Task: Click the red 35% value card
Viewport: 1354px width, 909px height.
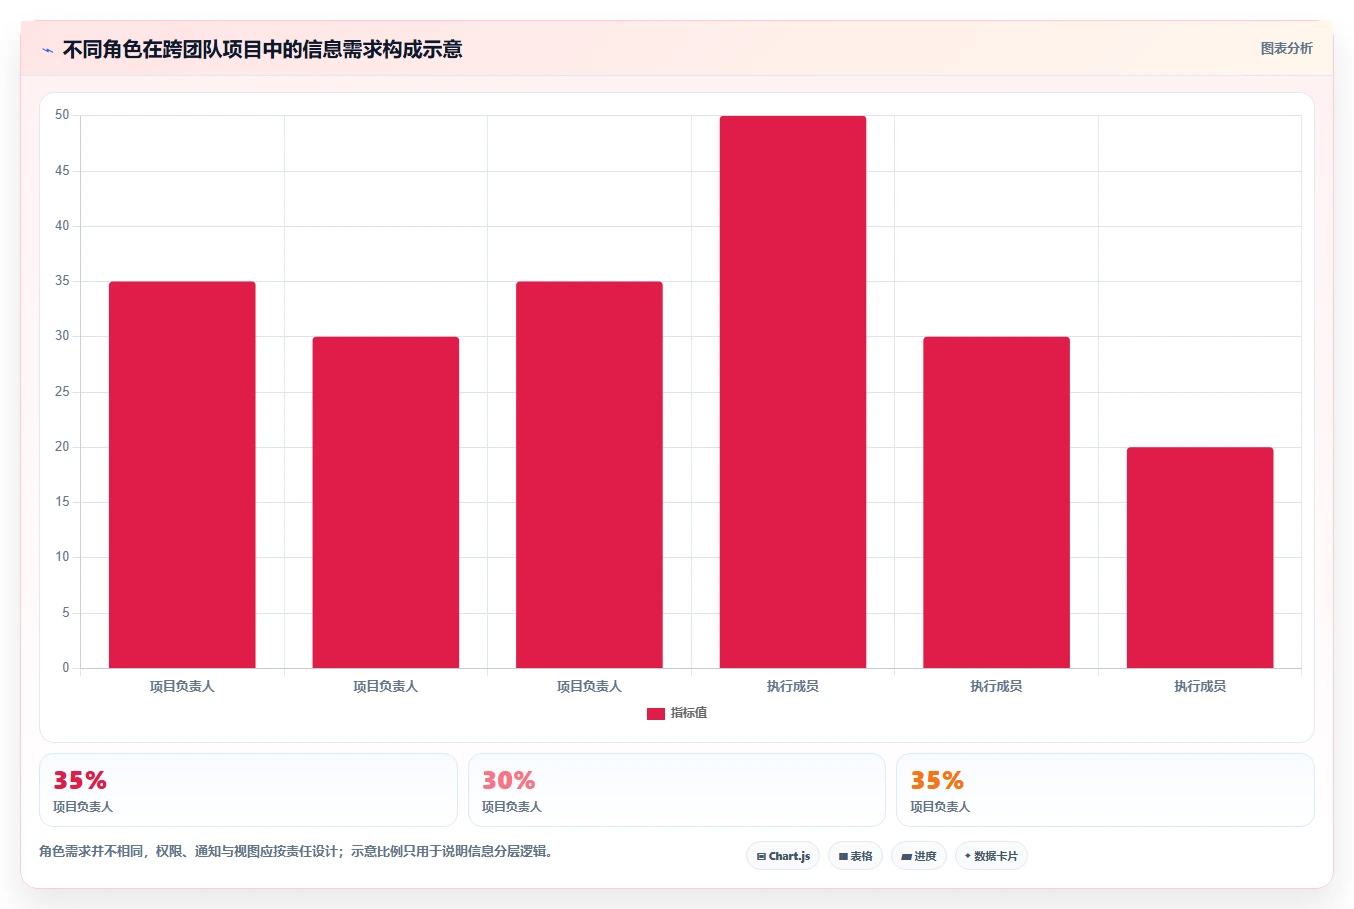Action: 248,790
